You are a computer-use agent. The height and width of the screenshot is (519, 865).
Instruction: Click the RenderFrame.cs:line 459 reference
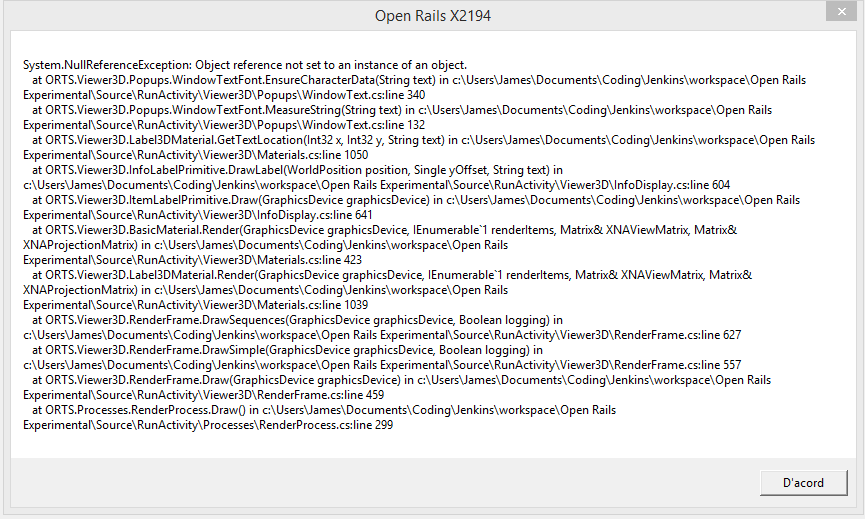324,395
